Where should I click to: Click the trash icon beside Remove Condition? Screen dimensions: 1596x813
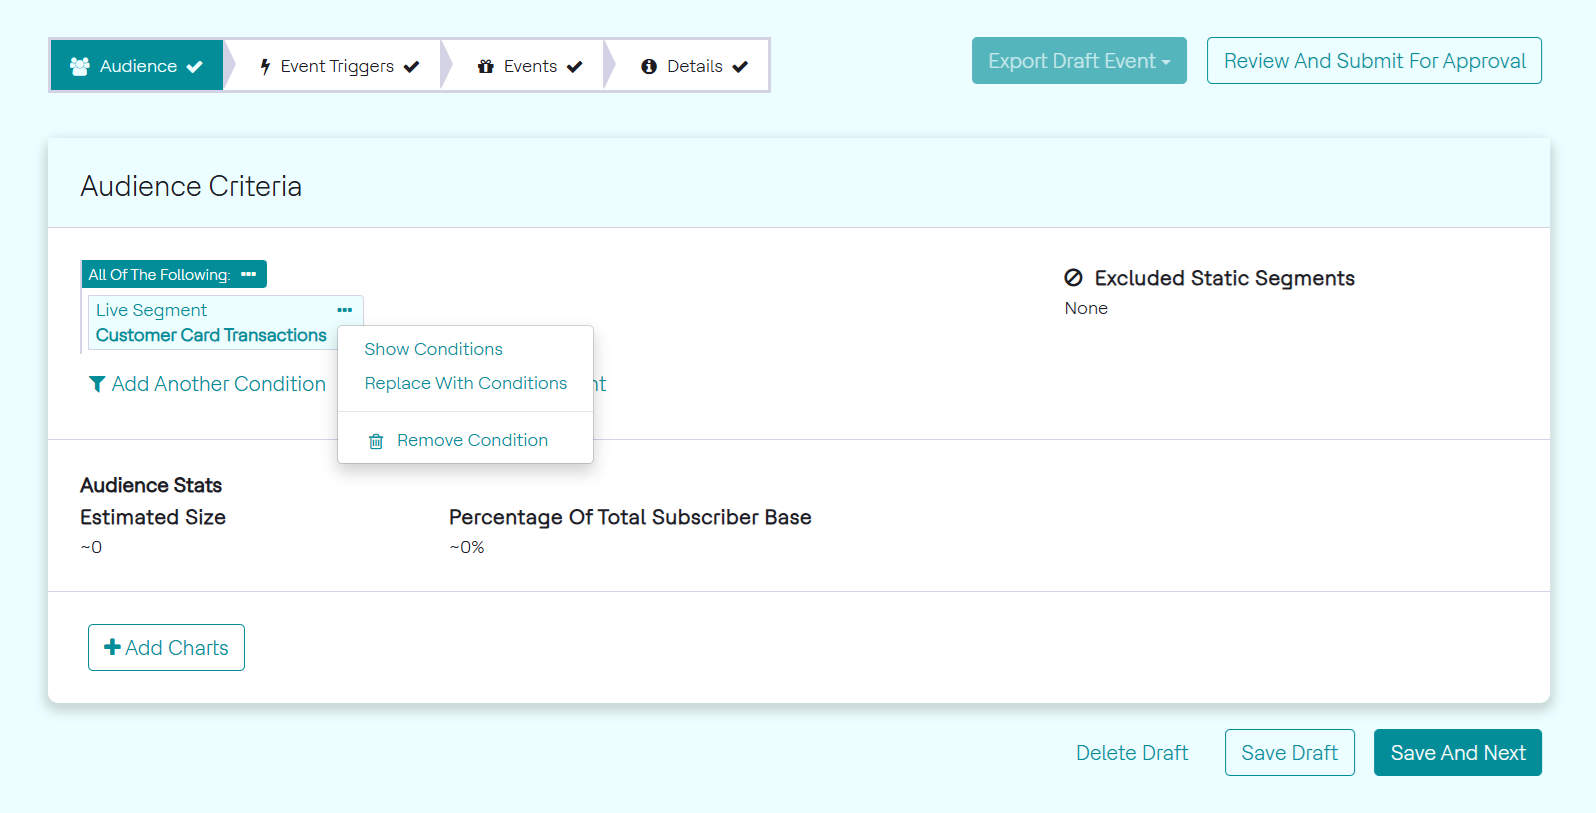(376, 441)
